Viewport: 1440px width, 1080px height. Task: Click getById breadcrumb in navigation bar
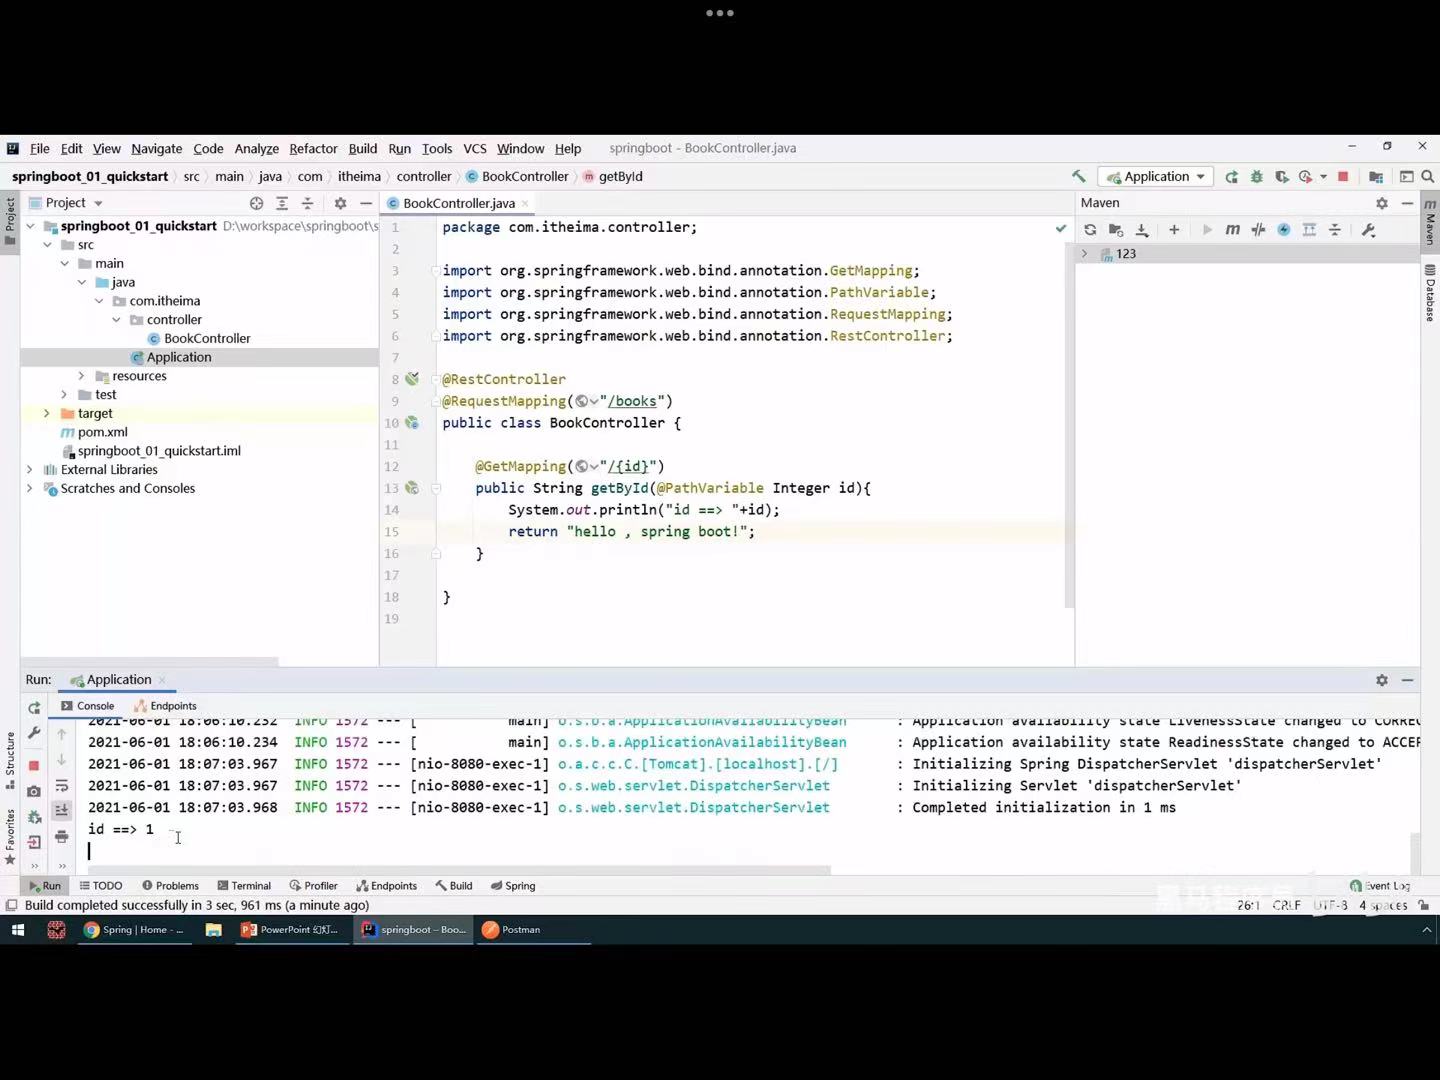613,176
